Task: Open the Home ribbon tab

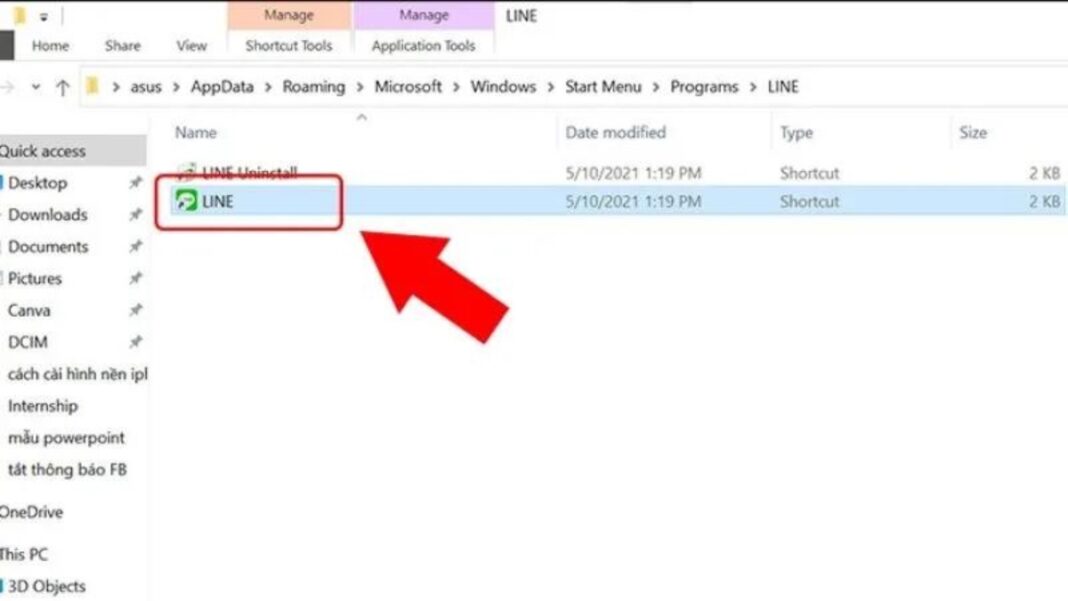Action: pos(50,46)
